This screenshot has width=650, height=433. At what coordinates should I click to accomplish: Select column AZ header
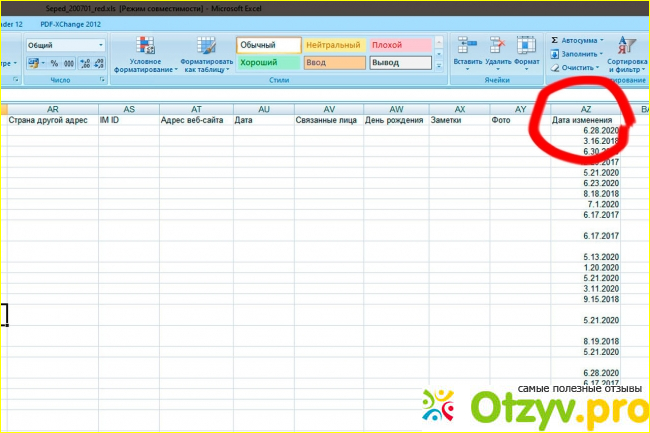click(x=587, y=108)
